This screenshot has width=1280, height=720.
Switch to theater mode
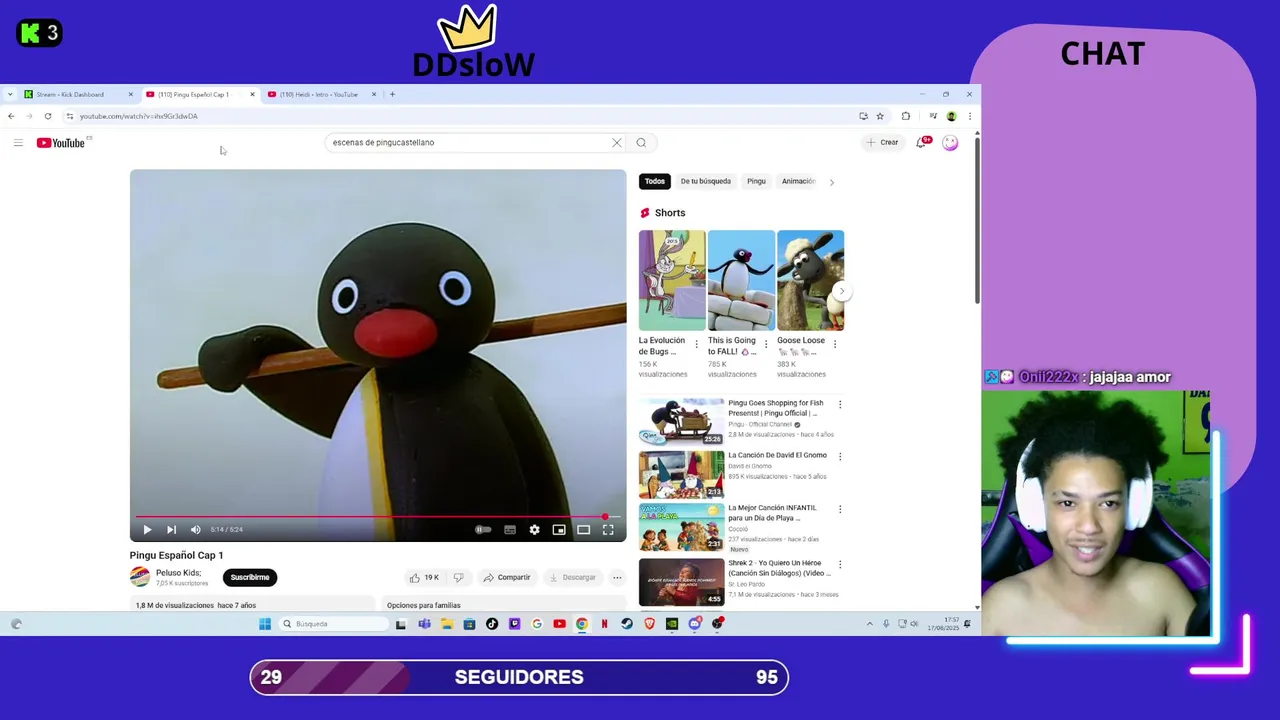pos(584,530)
